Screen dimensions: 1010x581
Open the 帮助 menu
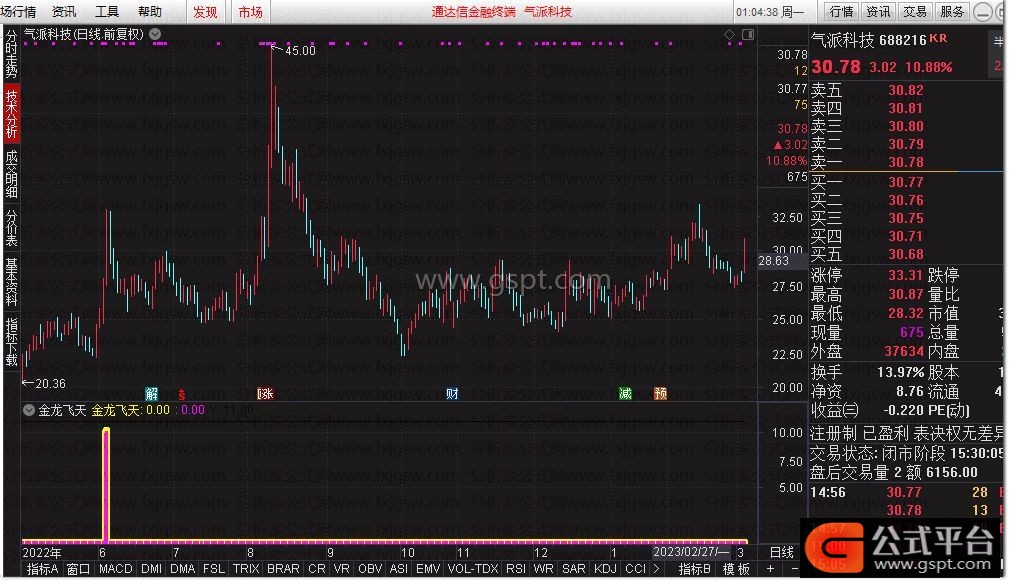coord(150,12)
